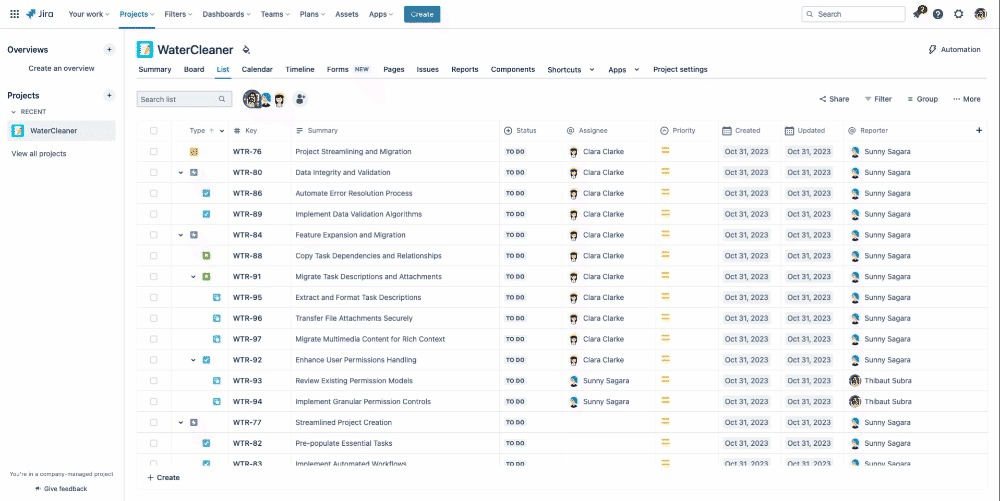Collapse the WTR-91 child issues
This screenshot has width=1000, height=501.
tap(193, 277)
